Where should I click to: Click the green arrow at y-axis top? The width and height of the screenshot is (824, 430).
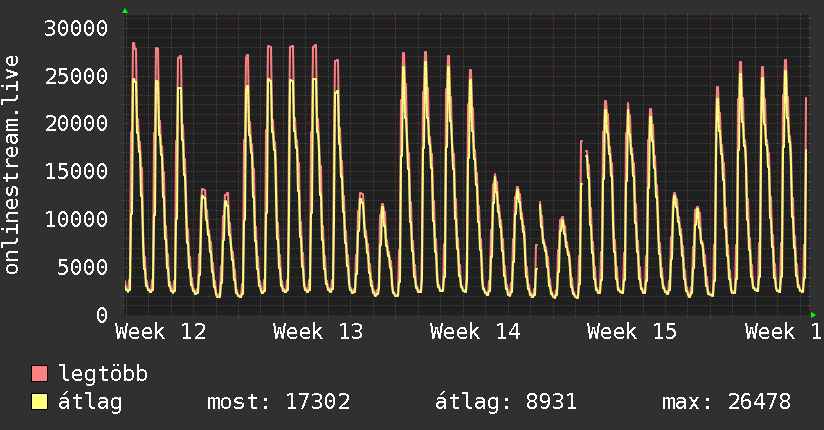pyautogui.click(x=125, y=11)
